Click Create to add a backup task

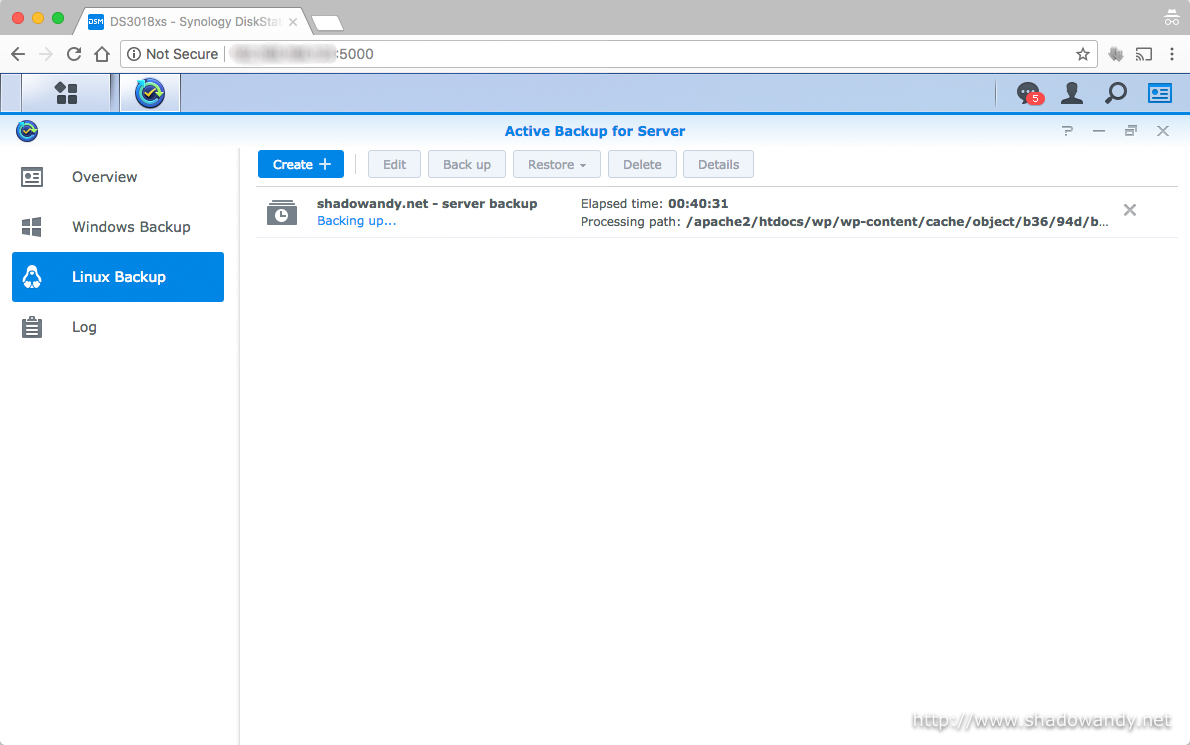click(301, 165)
